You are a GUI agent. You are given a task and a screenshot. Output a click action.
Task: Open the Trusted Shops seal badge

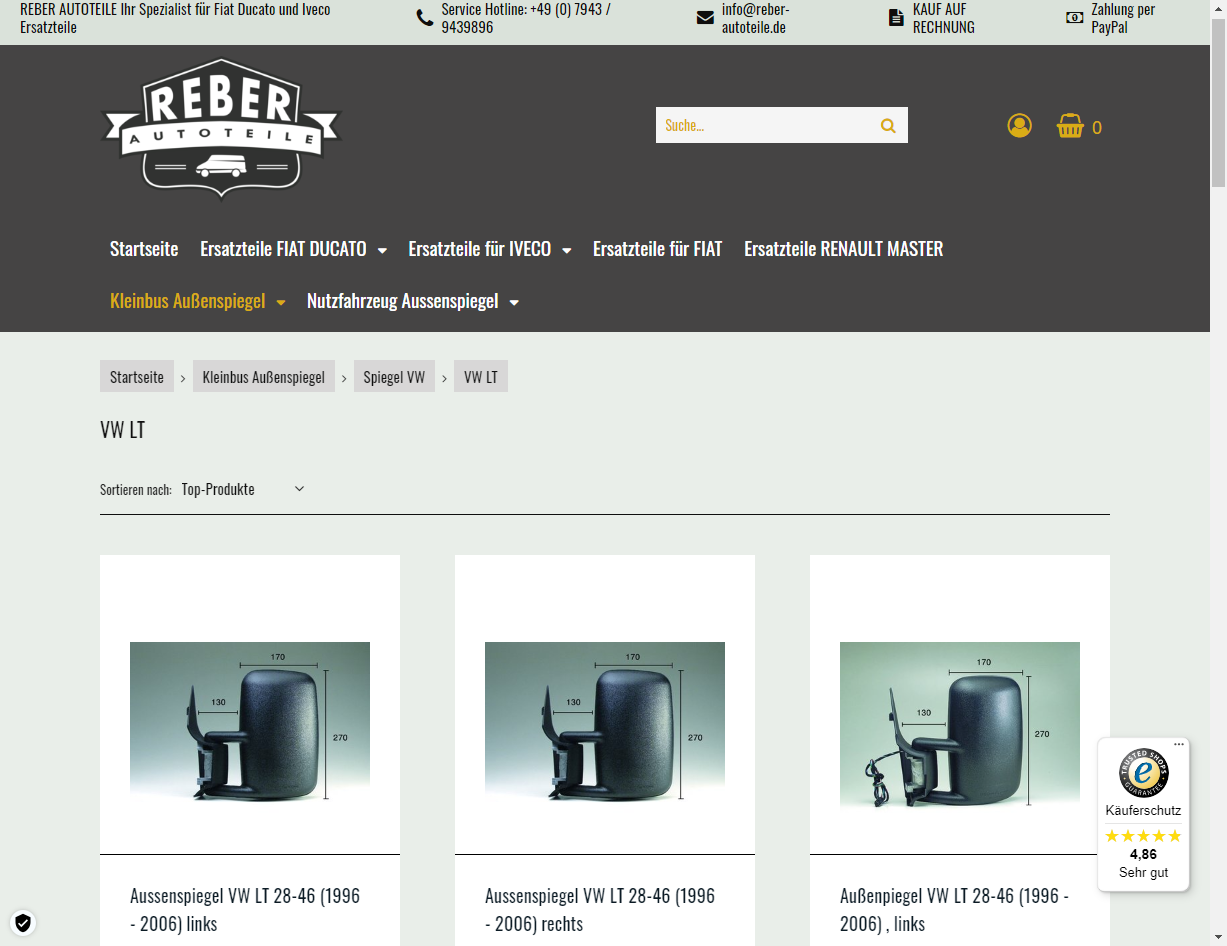1143,773
